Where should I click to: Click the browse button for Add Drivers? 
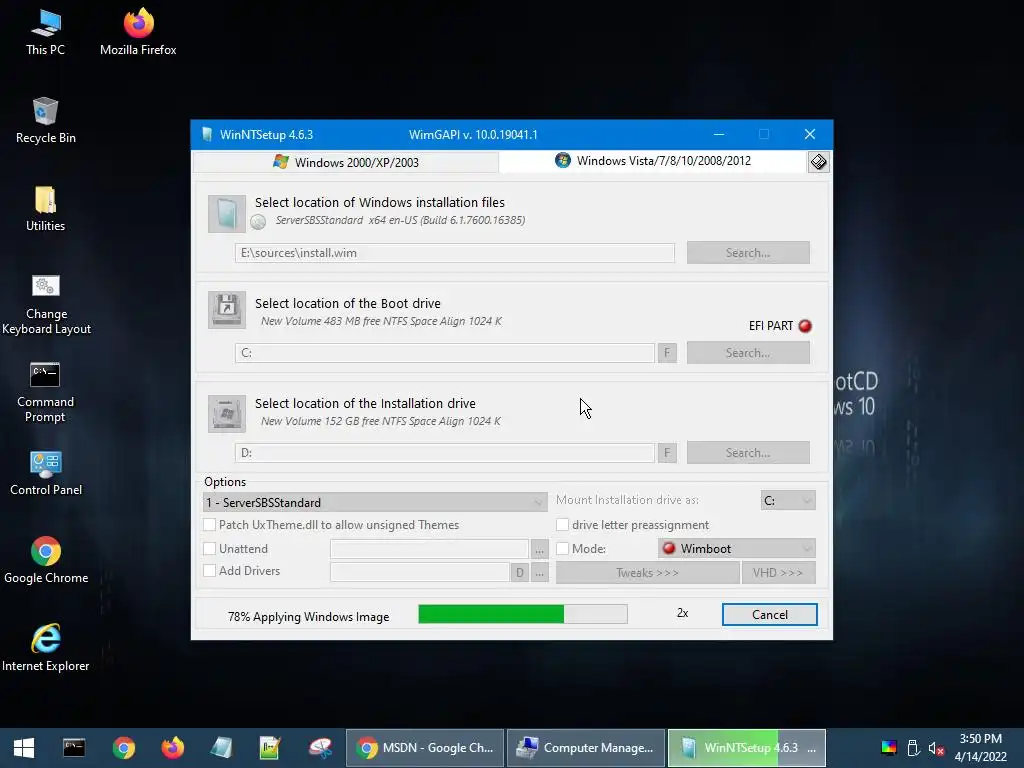539,573
